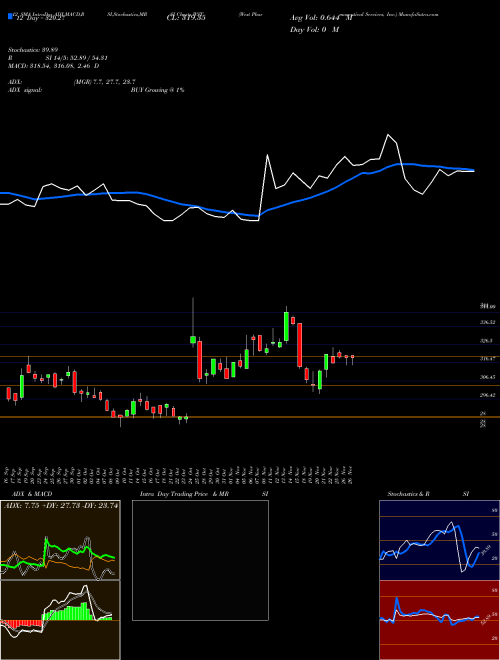Click the empty intraday trading price panel

click(200, 560)
